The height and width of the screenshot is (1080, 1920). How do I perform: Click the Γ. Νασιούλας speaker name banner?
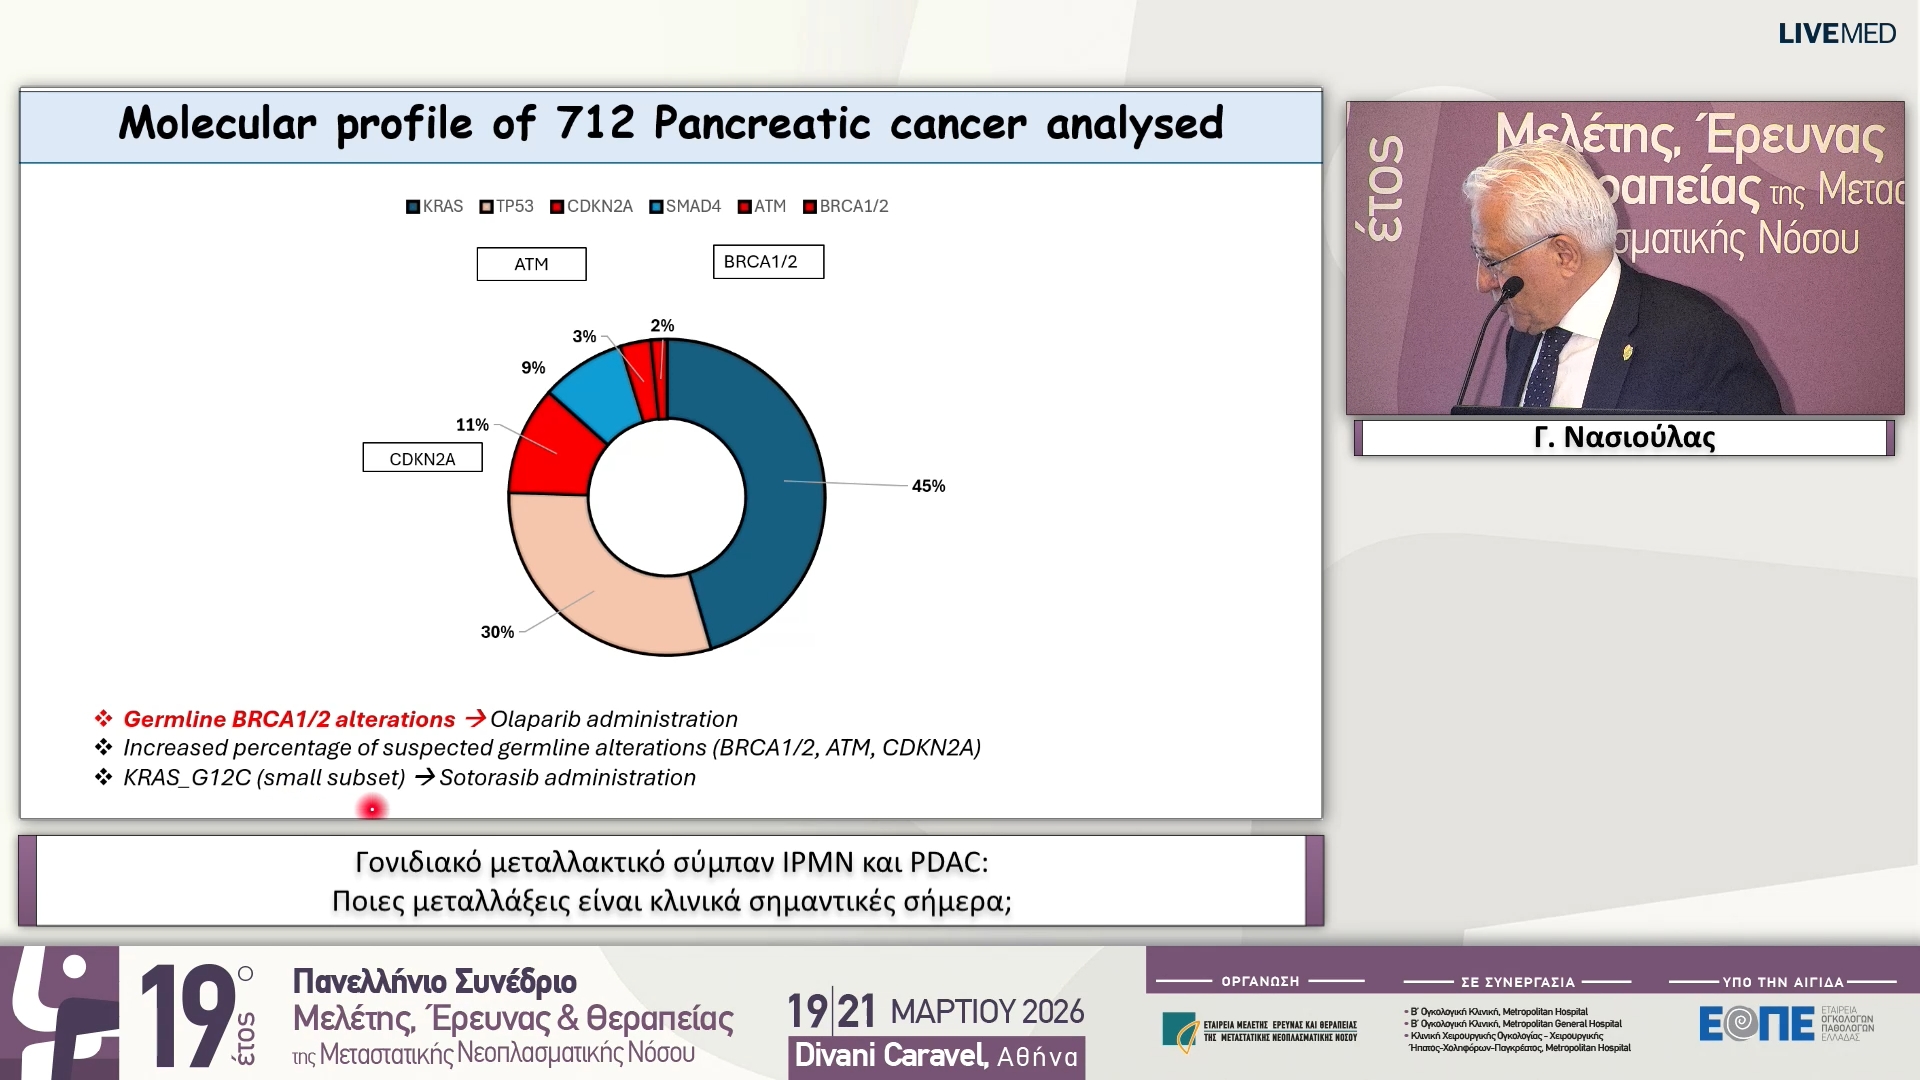click(1624, 438)
